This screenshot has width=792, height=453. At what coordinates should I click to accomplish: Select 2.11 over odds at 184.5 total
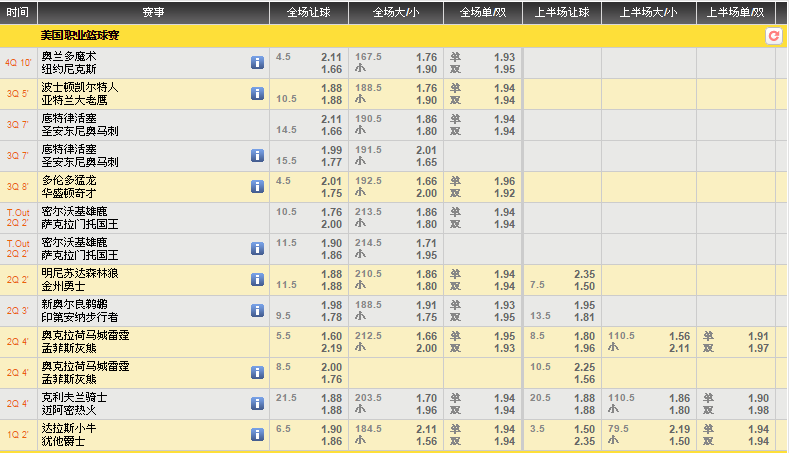pyautogui.click(x=426, y=429)
